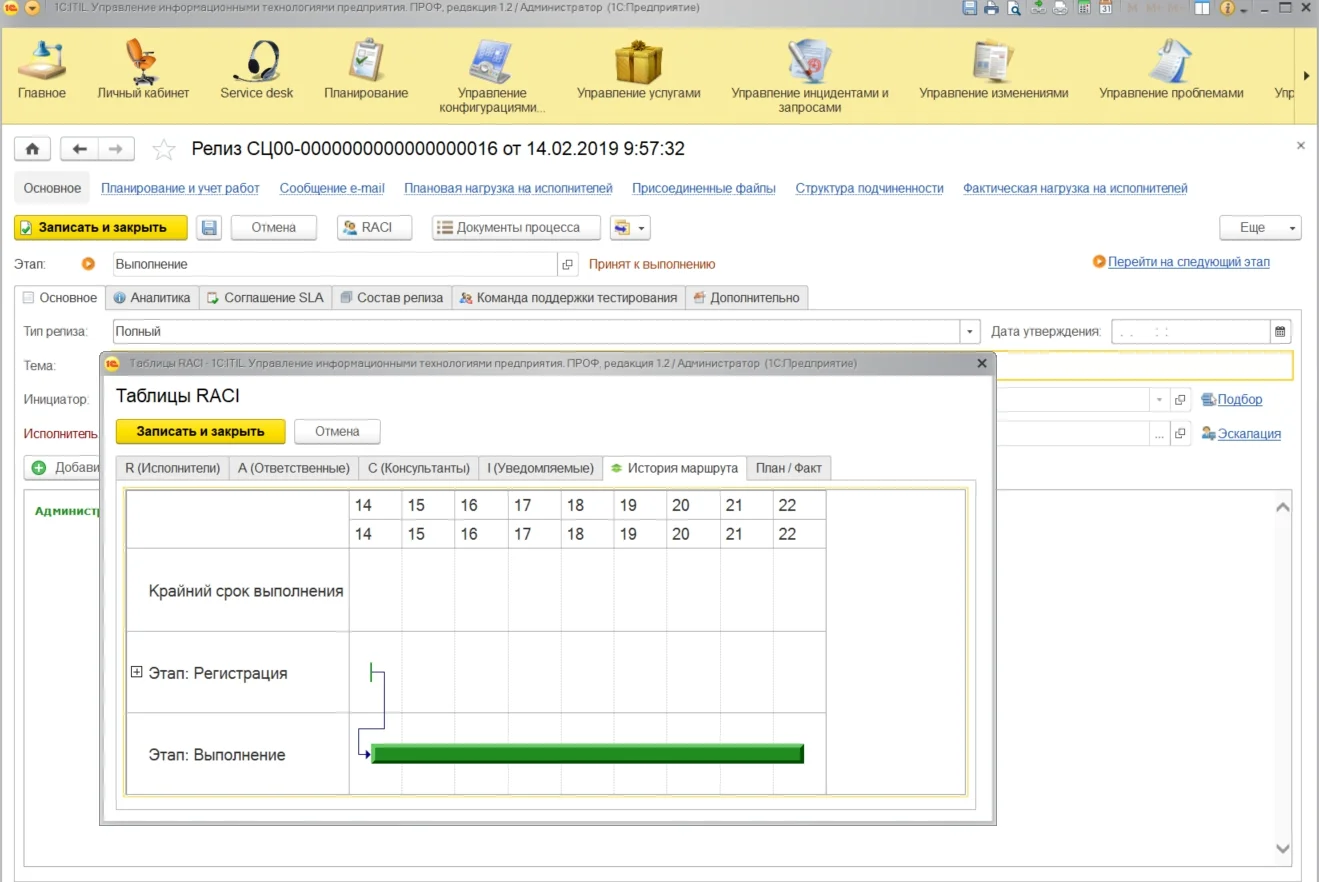Image resolution: width=1319 pixels, height=882 pixels.
Task: Switch to the I (Уведомляемые) tab
Action: click(541, 468)
